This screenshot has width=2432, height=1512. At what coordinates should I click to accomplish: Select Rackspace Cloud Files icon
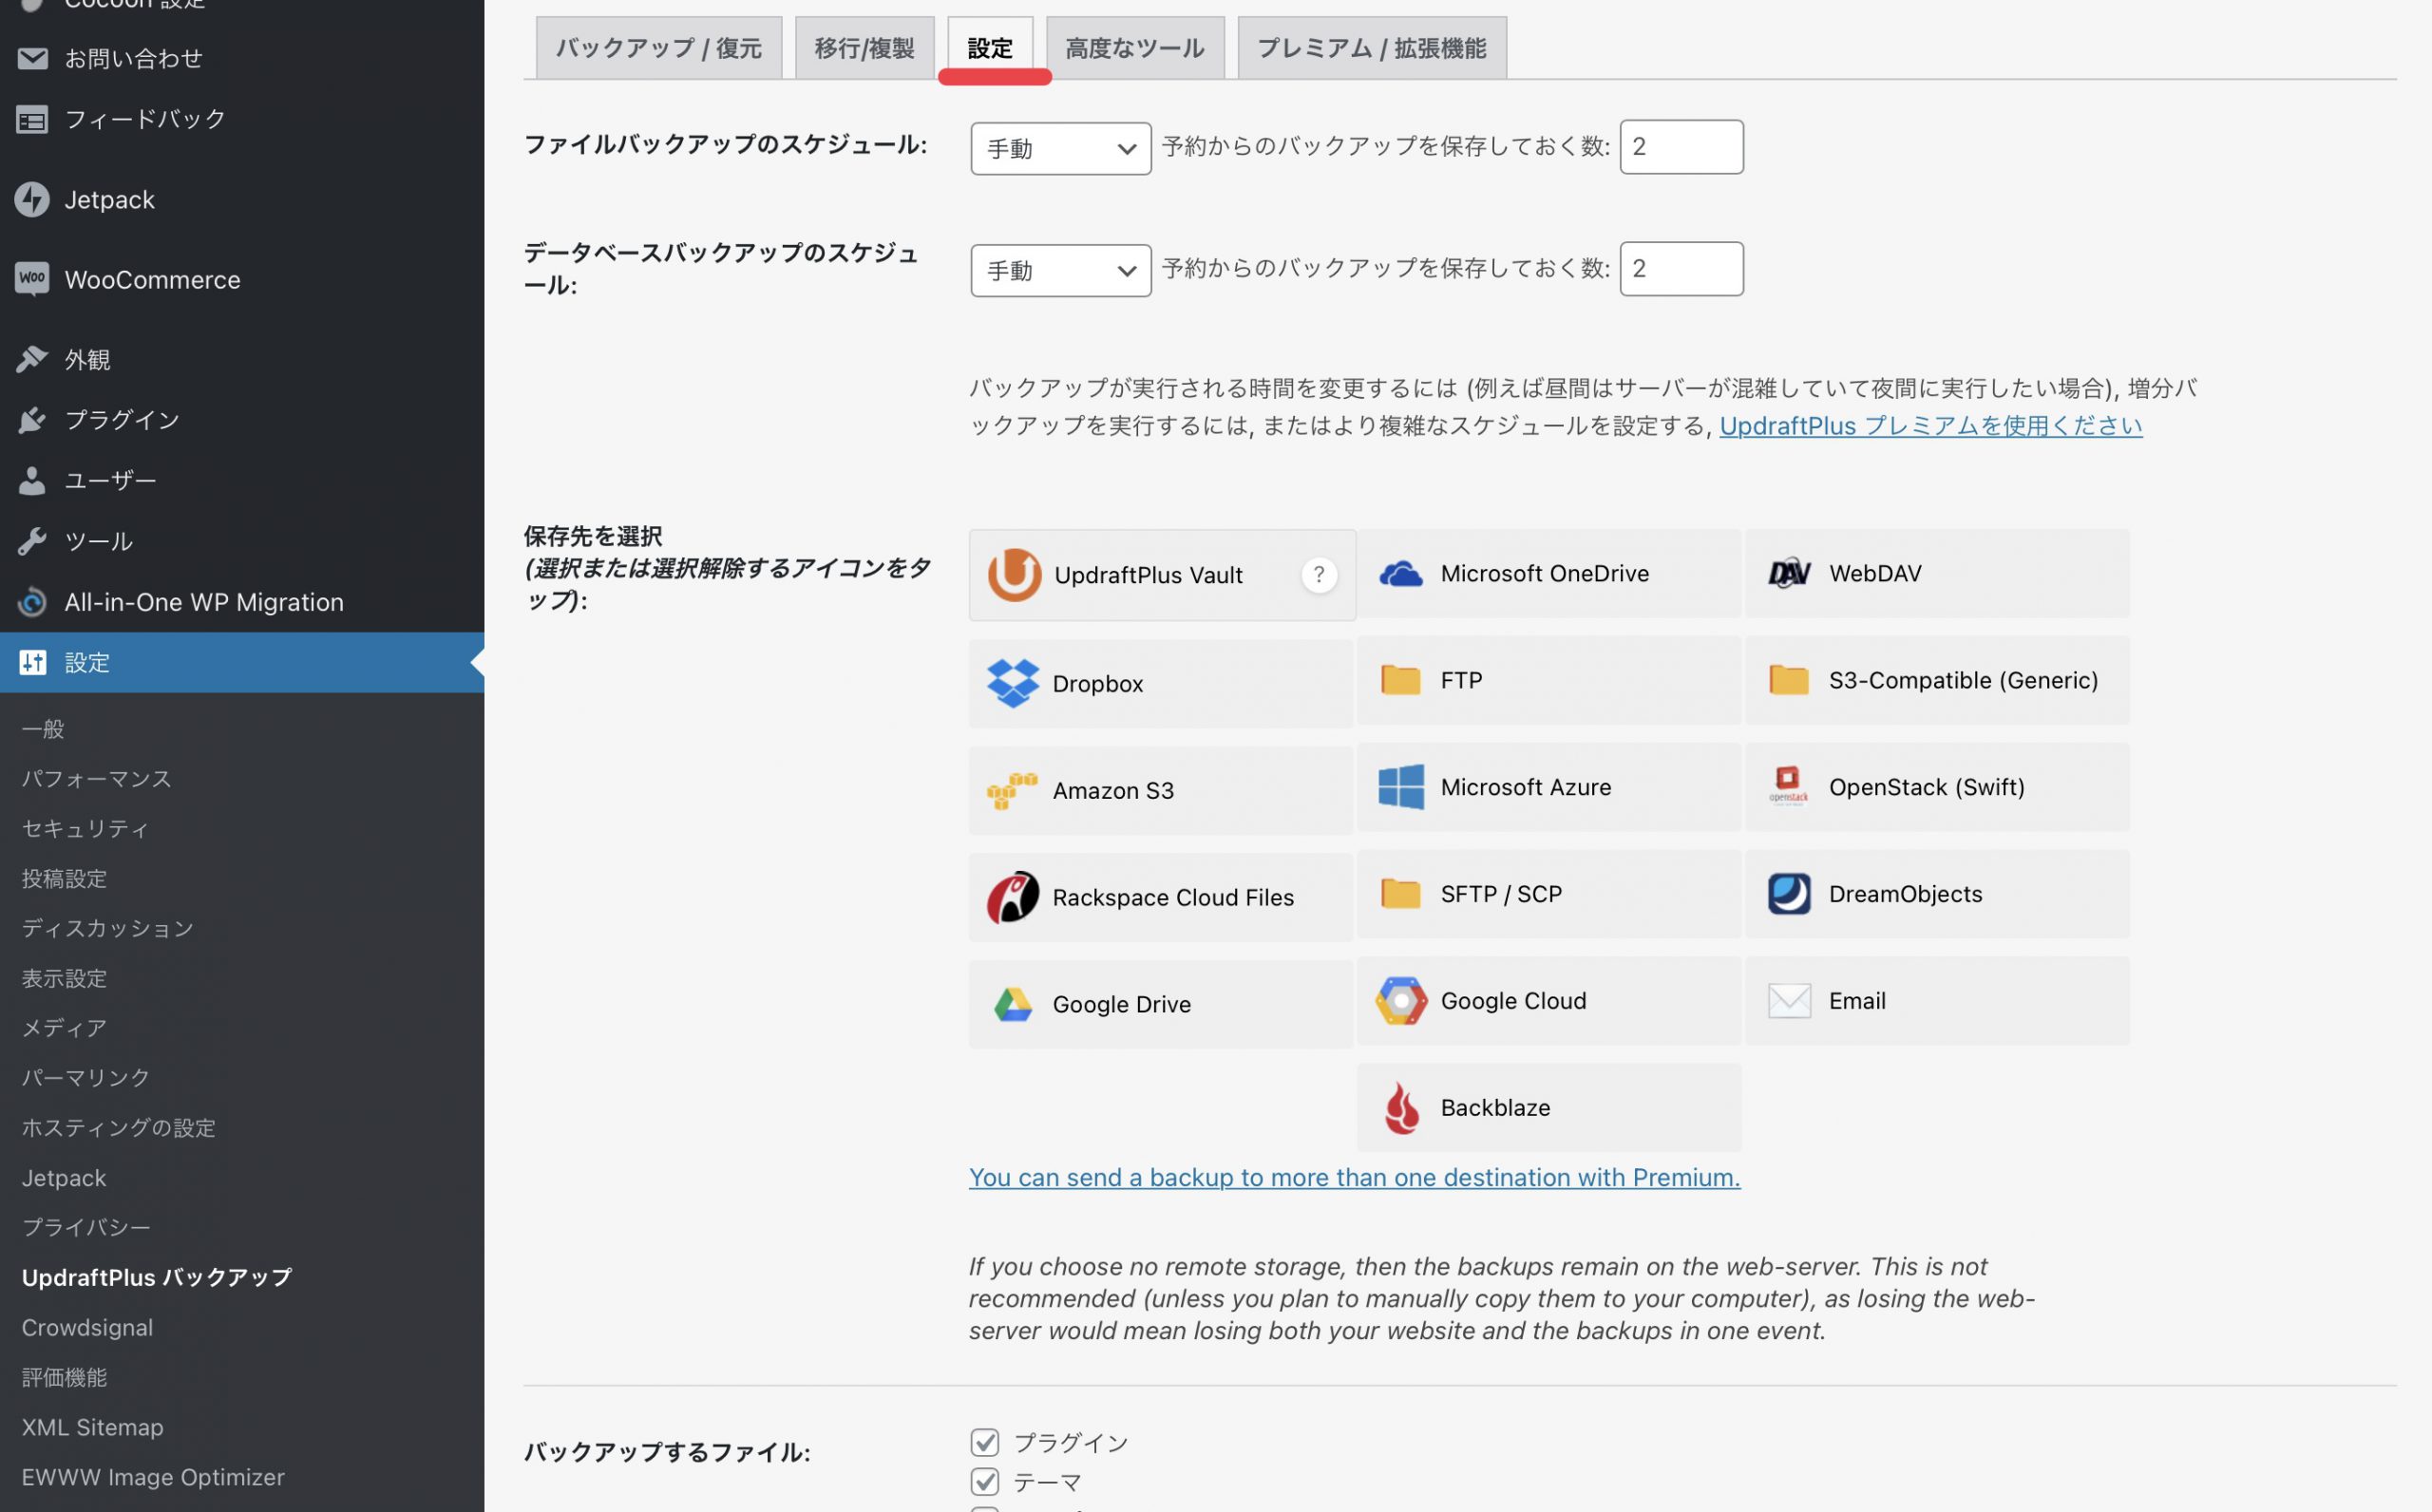point(1012,897)
